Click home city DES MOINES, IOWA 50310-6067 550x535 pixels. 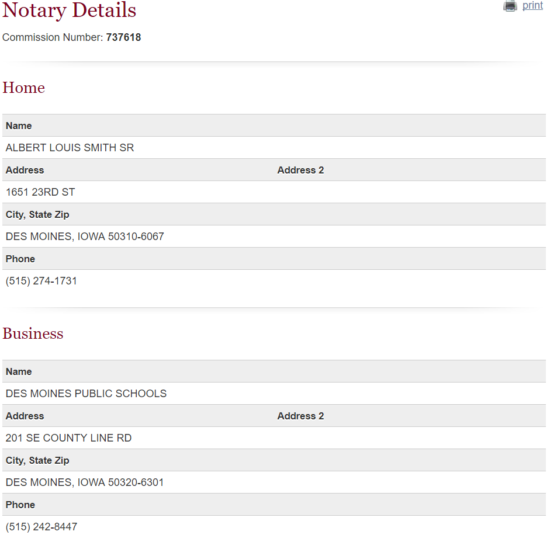[85, 236]
